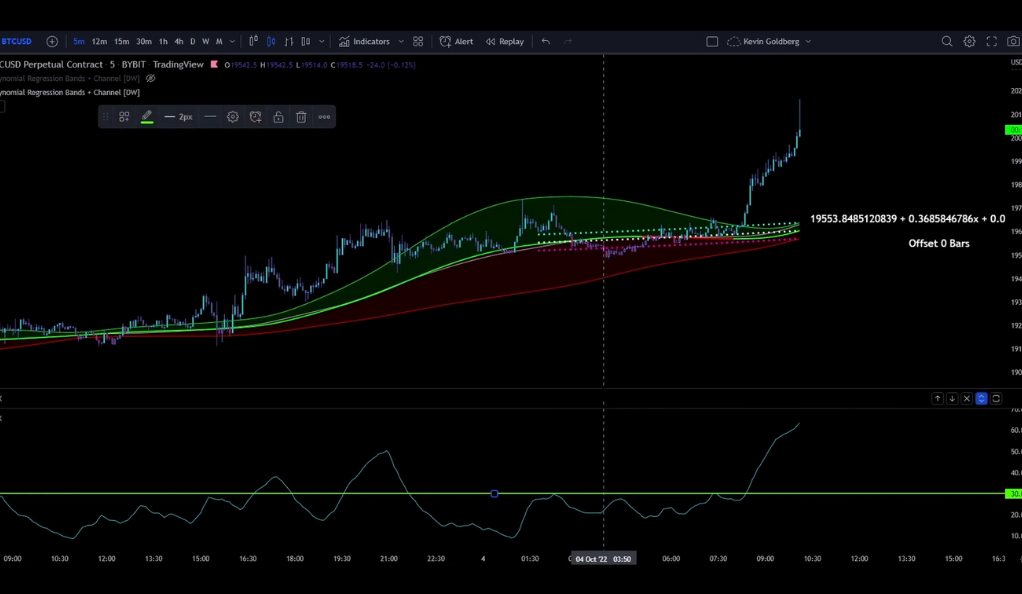
Task: Select the W weekly timeframe
Action: pos(205,41)
